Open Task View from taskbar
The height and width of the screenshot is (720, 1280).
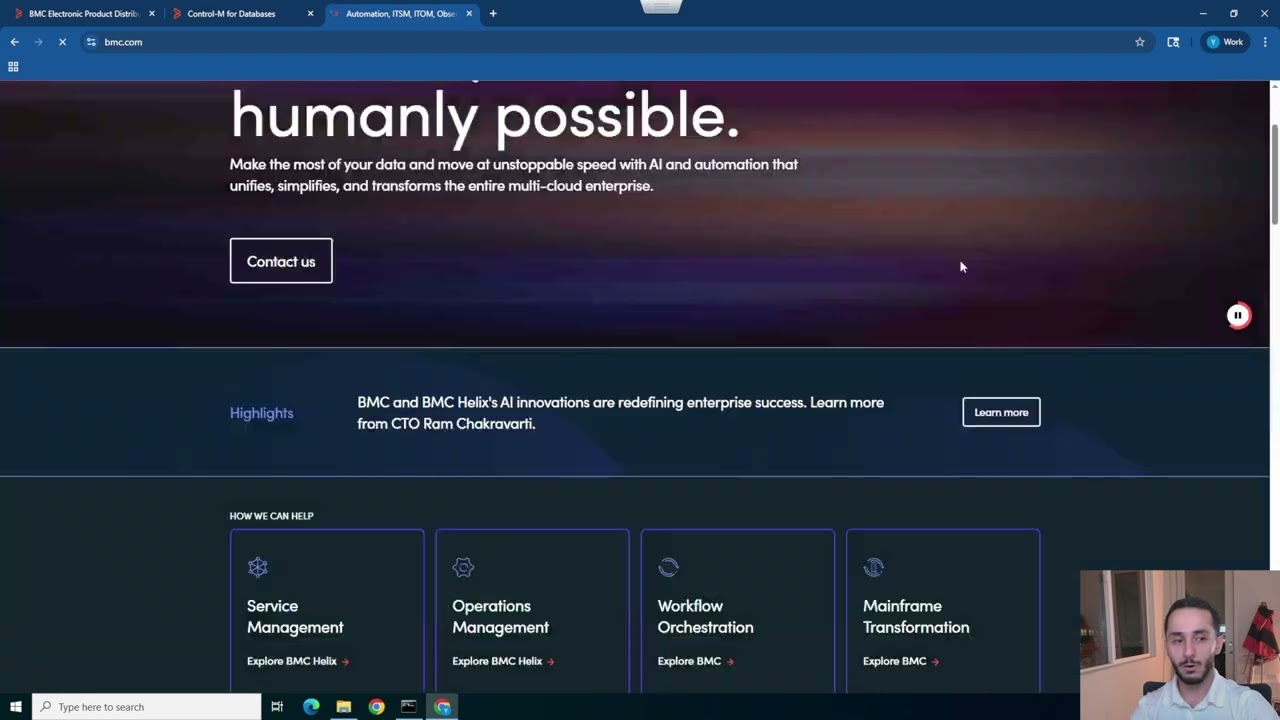277,707
